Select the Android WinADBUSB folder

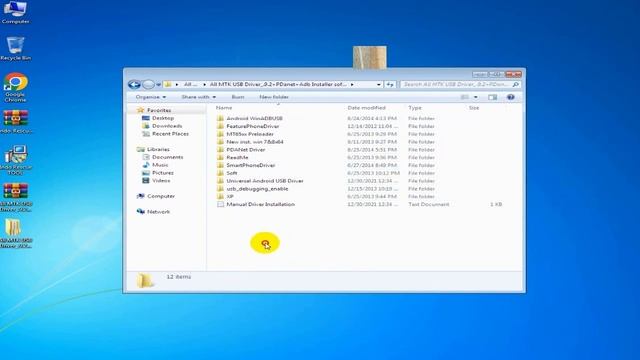(254, 118)
